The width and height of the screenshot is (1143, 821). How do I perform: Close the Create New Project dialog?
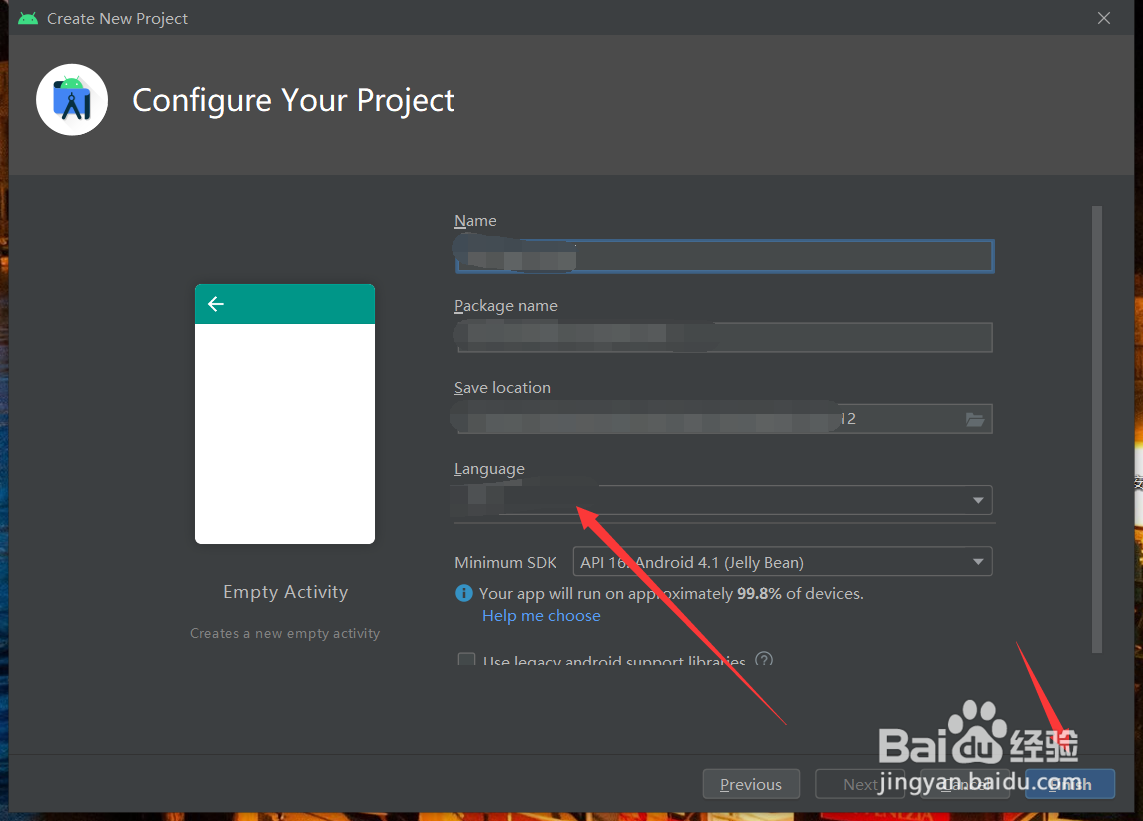(1104, 18)
